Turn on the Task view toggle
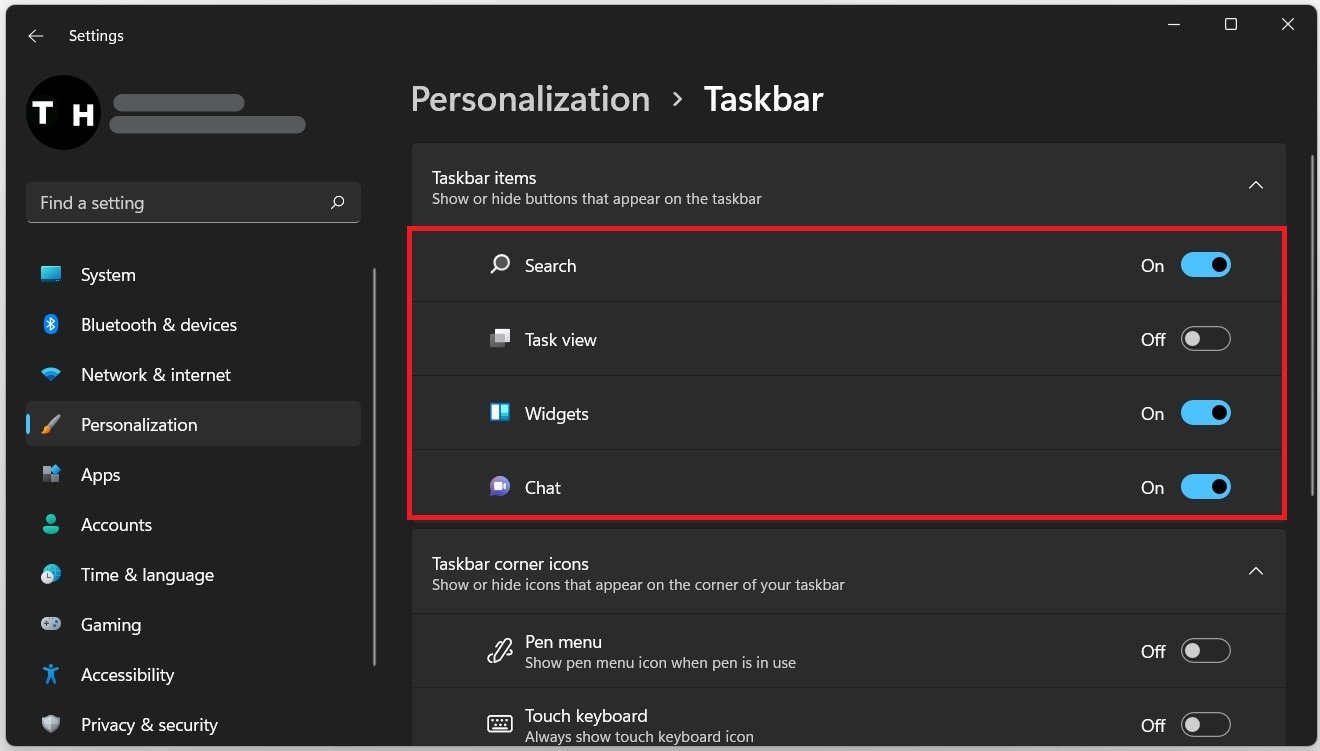 (1206, 339)
